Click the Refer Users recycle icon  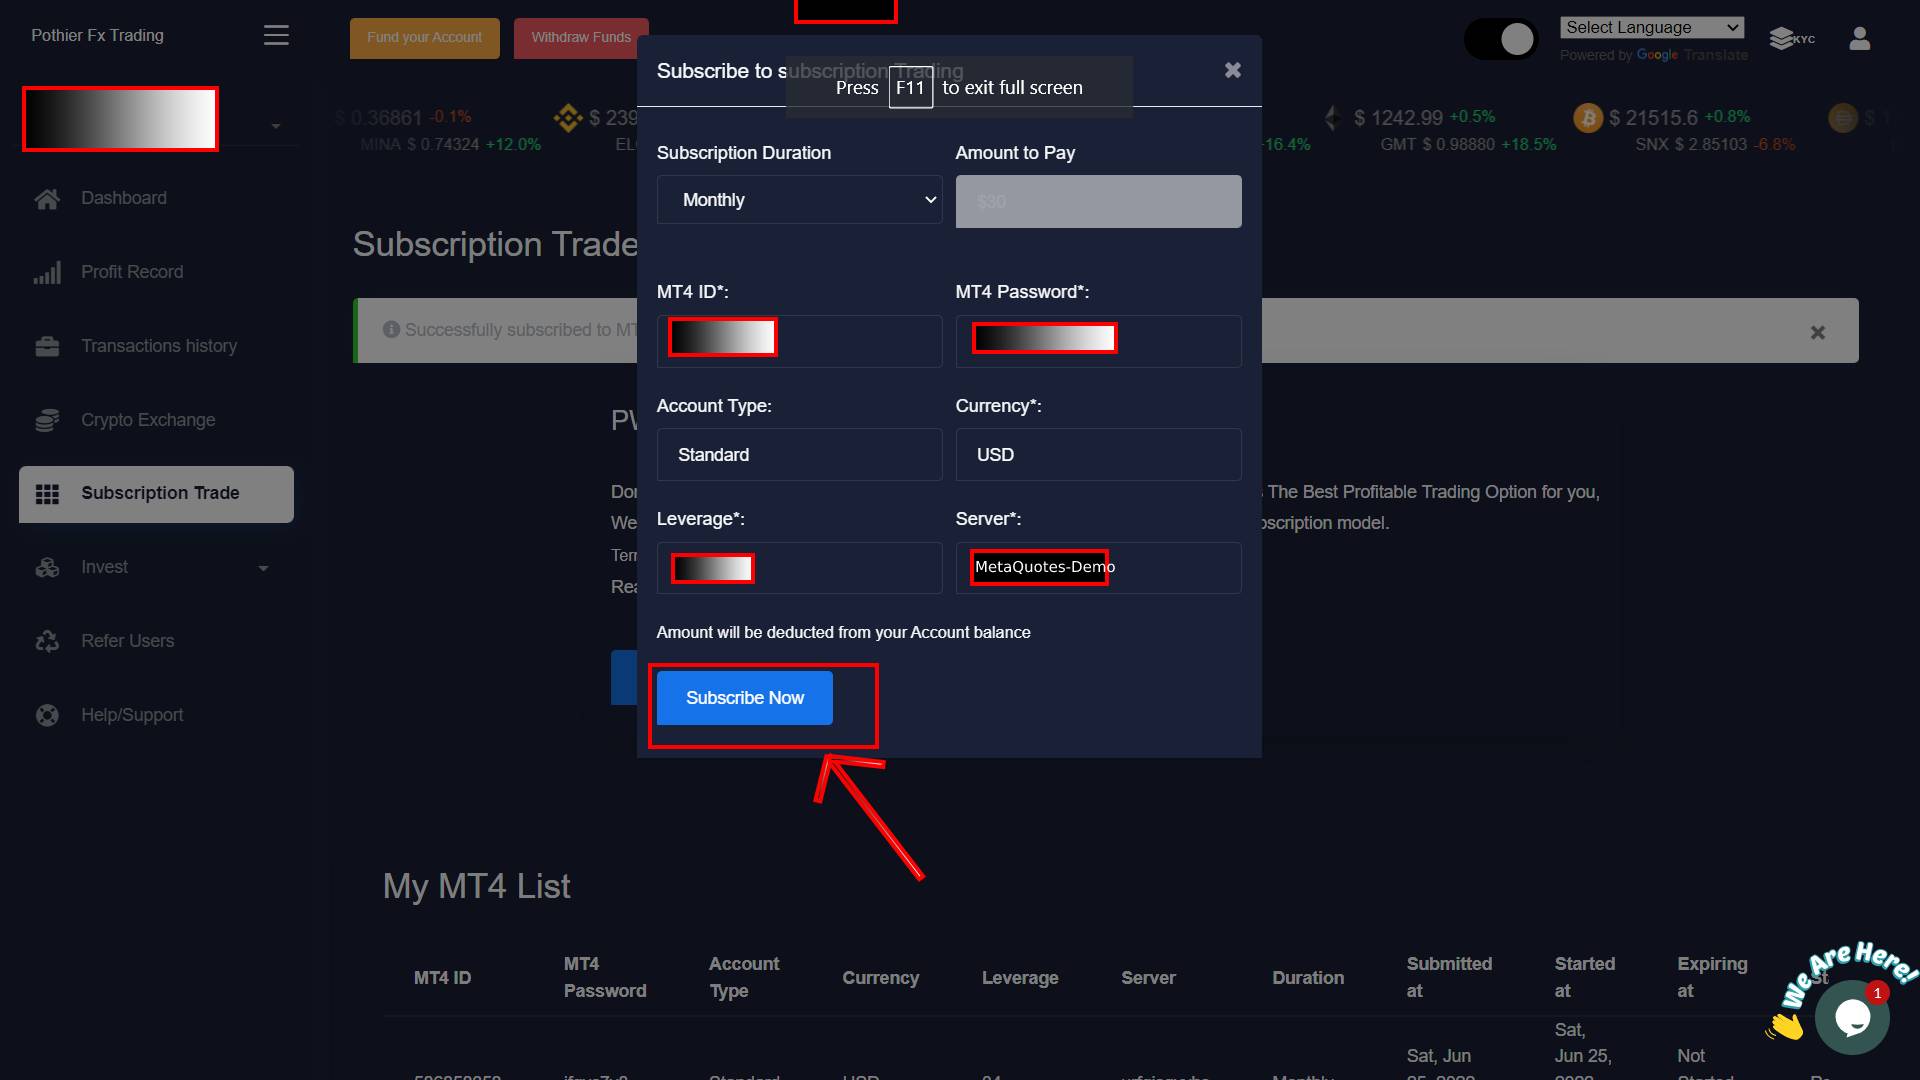pyautogui.click(x=47, y=641)
